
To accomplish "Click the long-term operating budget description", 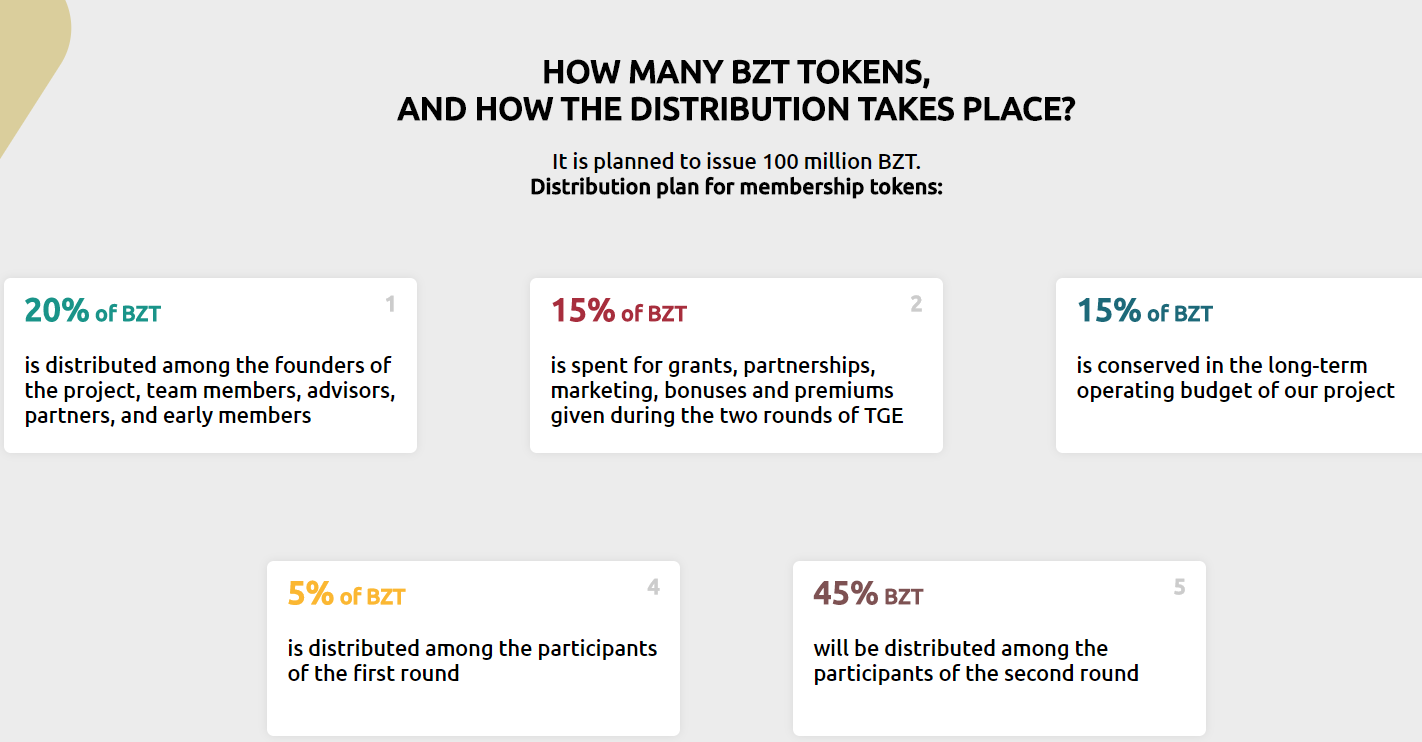I will [x=1236, y=378].
